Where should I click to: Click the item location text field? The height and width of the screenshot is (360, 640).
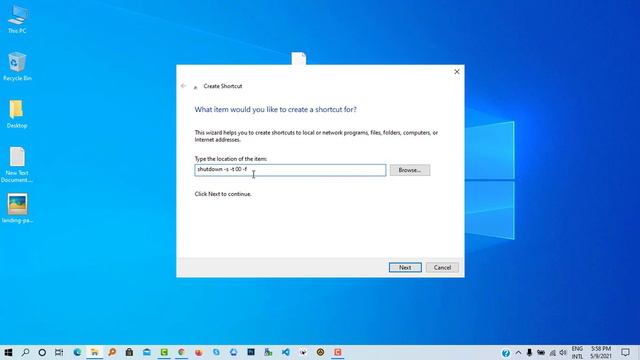[x=290, y=170]
